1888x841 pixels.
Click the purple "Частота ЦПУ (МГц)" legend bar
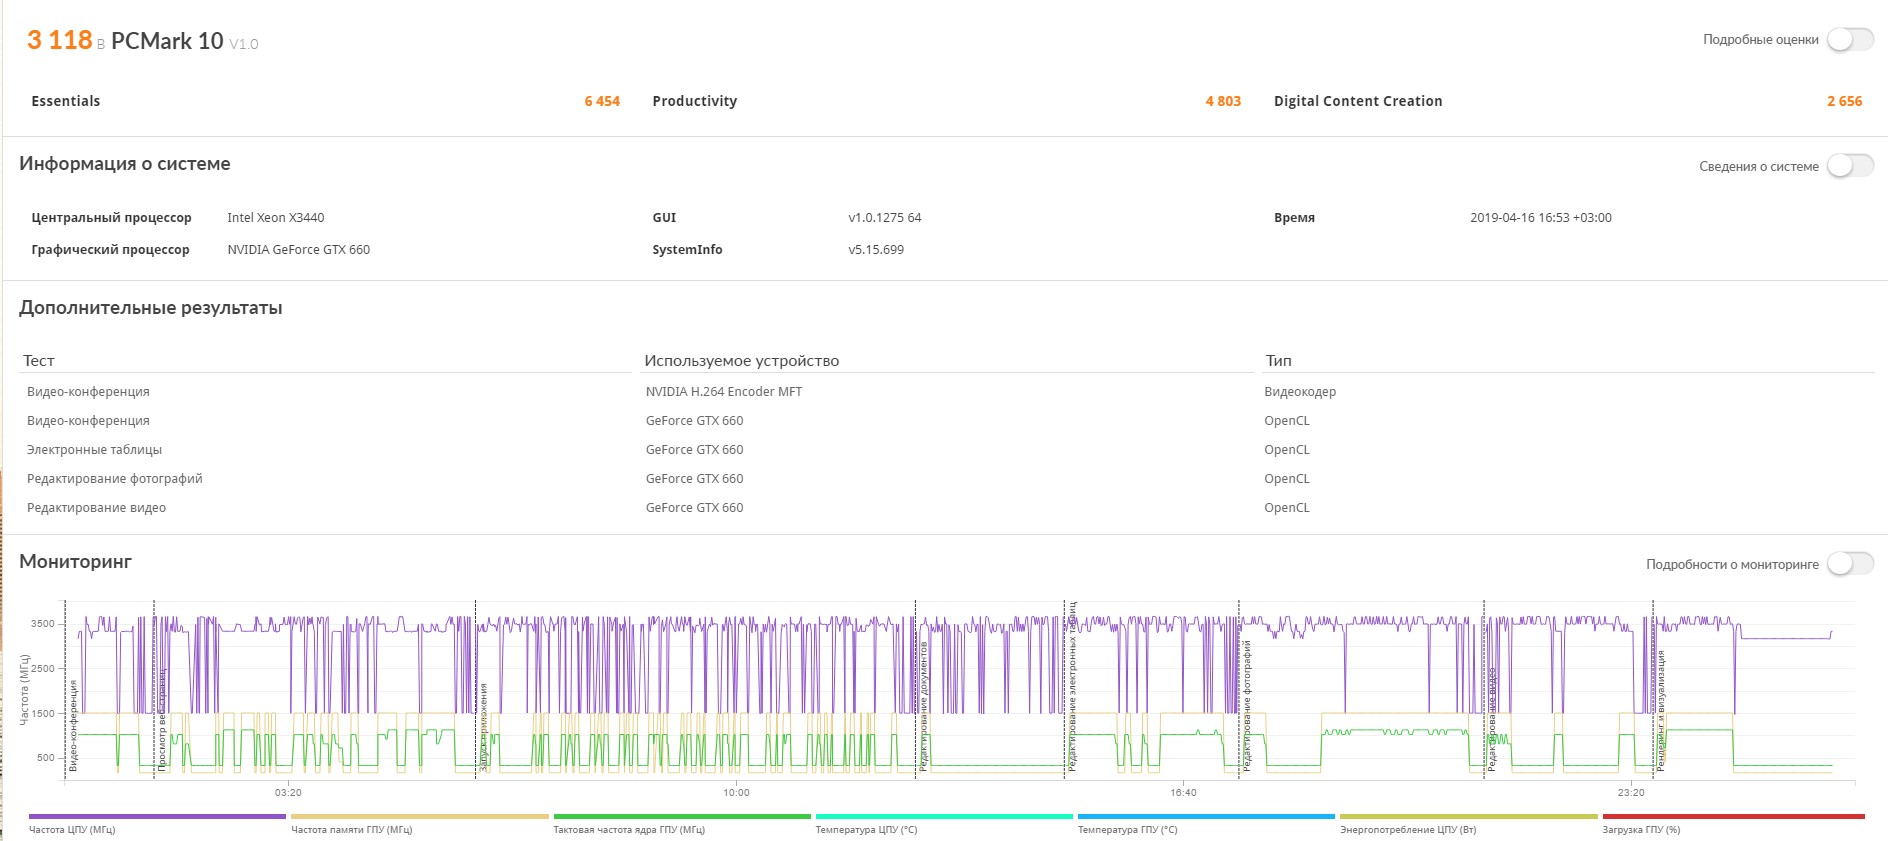[x=157, y=817]
